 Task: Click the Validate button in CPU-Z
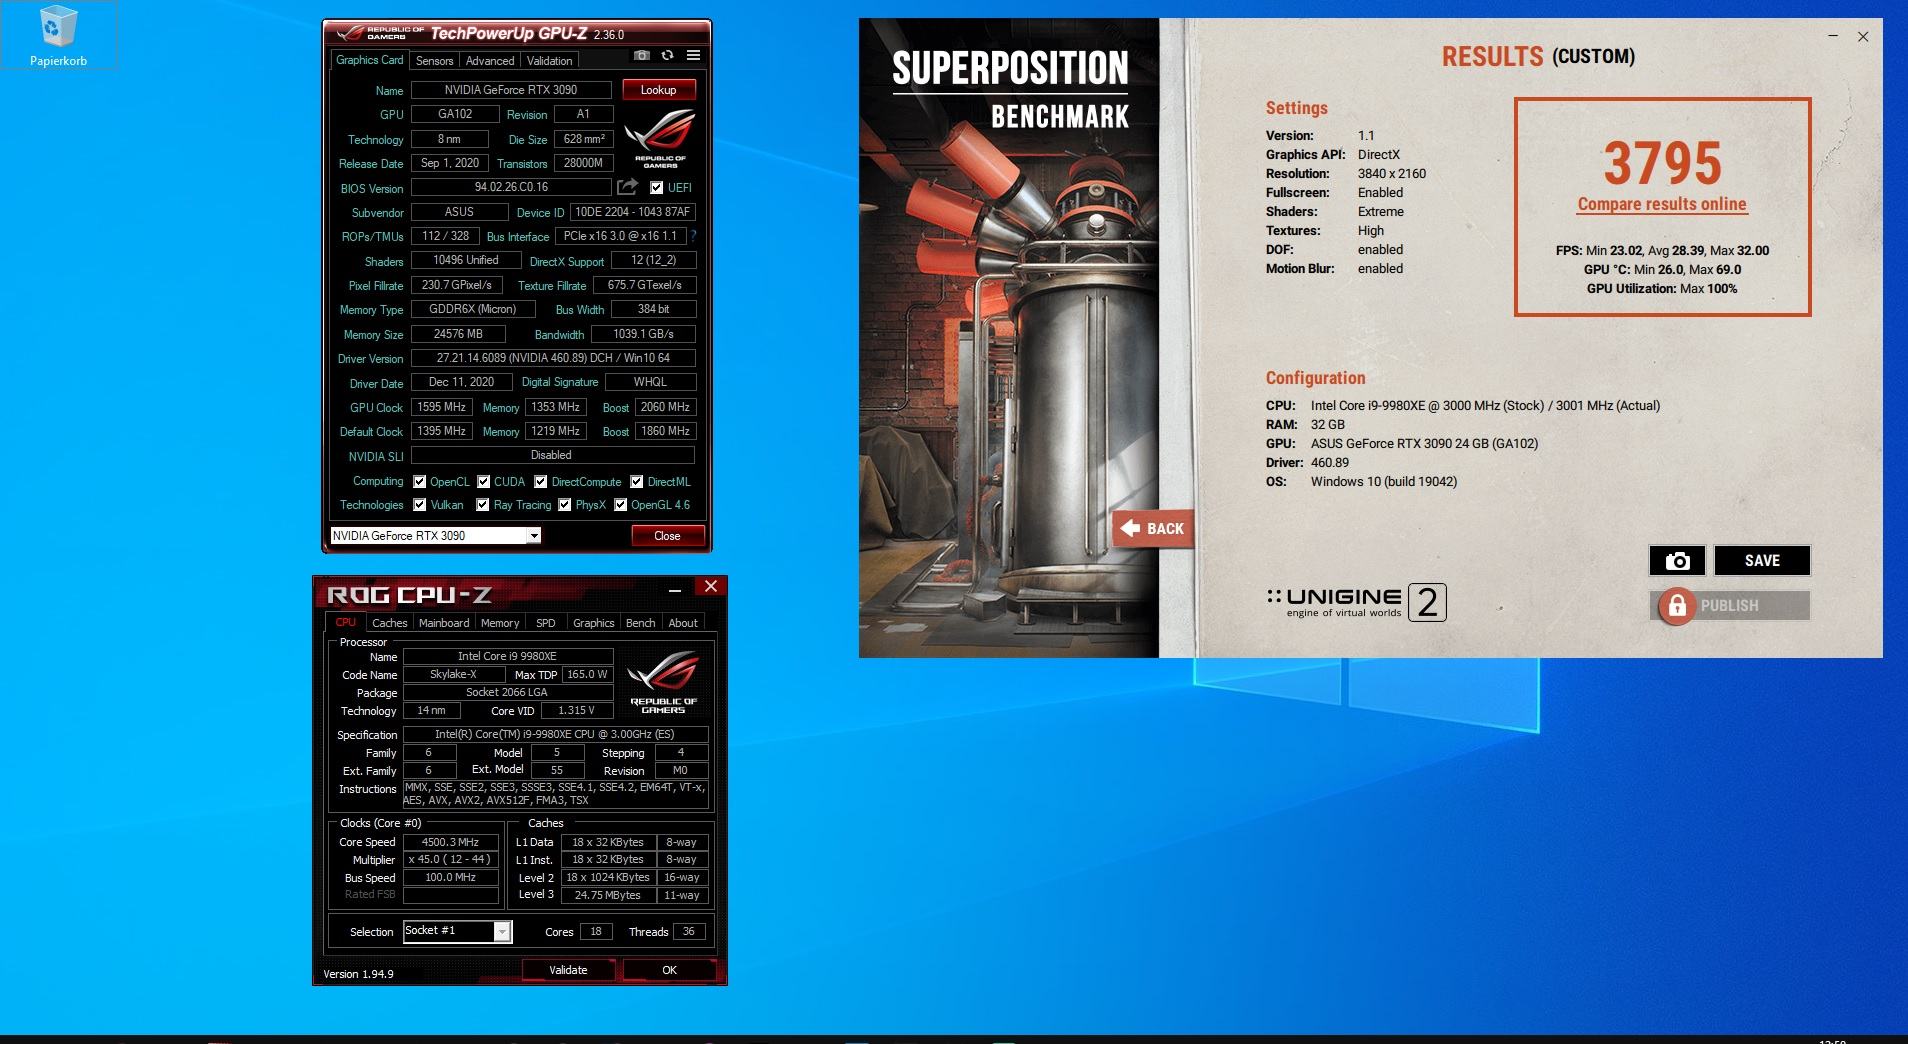pos(568,970)
